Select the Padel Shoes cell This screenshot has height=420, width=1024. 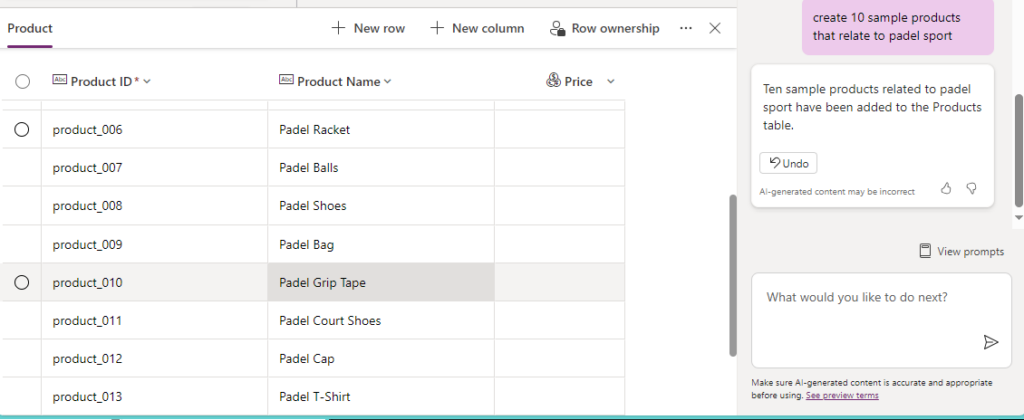(381, 206)
